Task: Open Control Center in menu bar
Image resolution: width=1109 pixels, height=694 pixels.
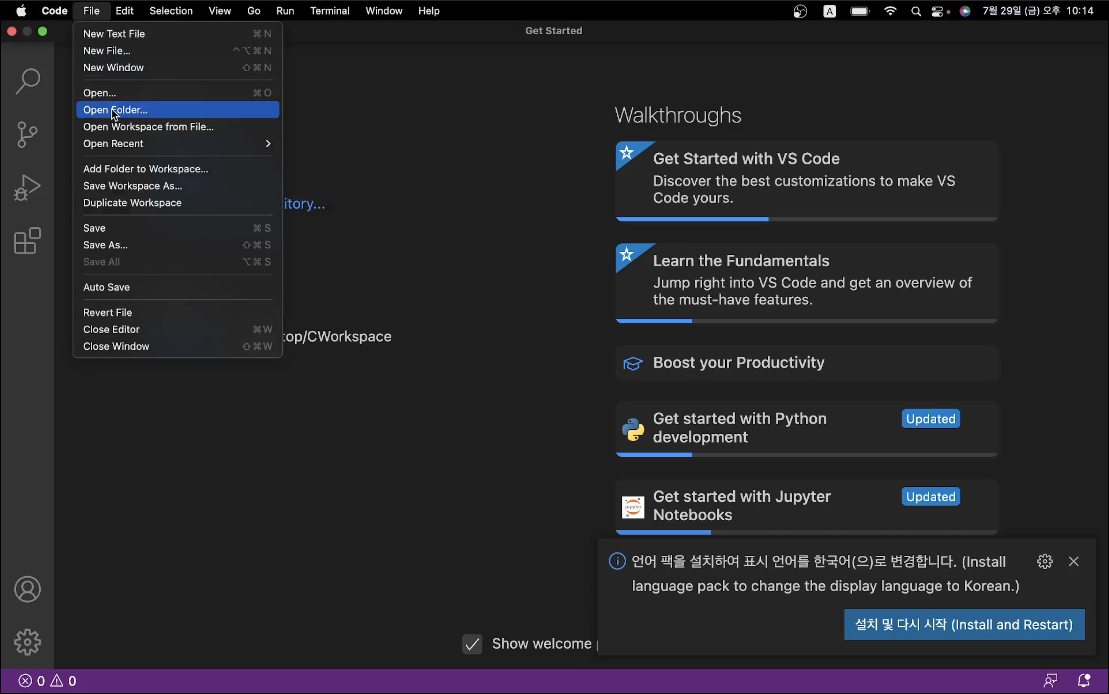Action: coord(939,11)
